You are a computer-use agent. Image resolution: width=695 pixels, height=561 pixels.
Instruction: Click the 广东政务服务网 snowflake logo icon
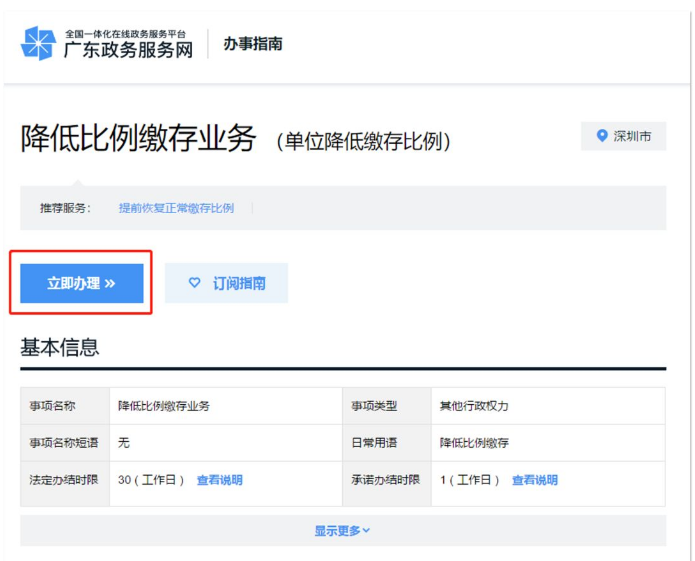tap(38, 43)
